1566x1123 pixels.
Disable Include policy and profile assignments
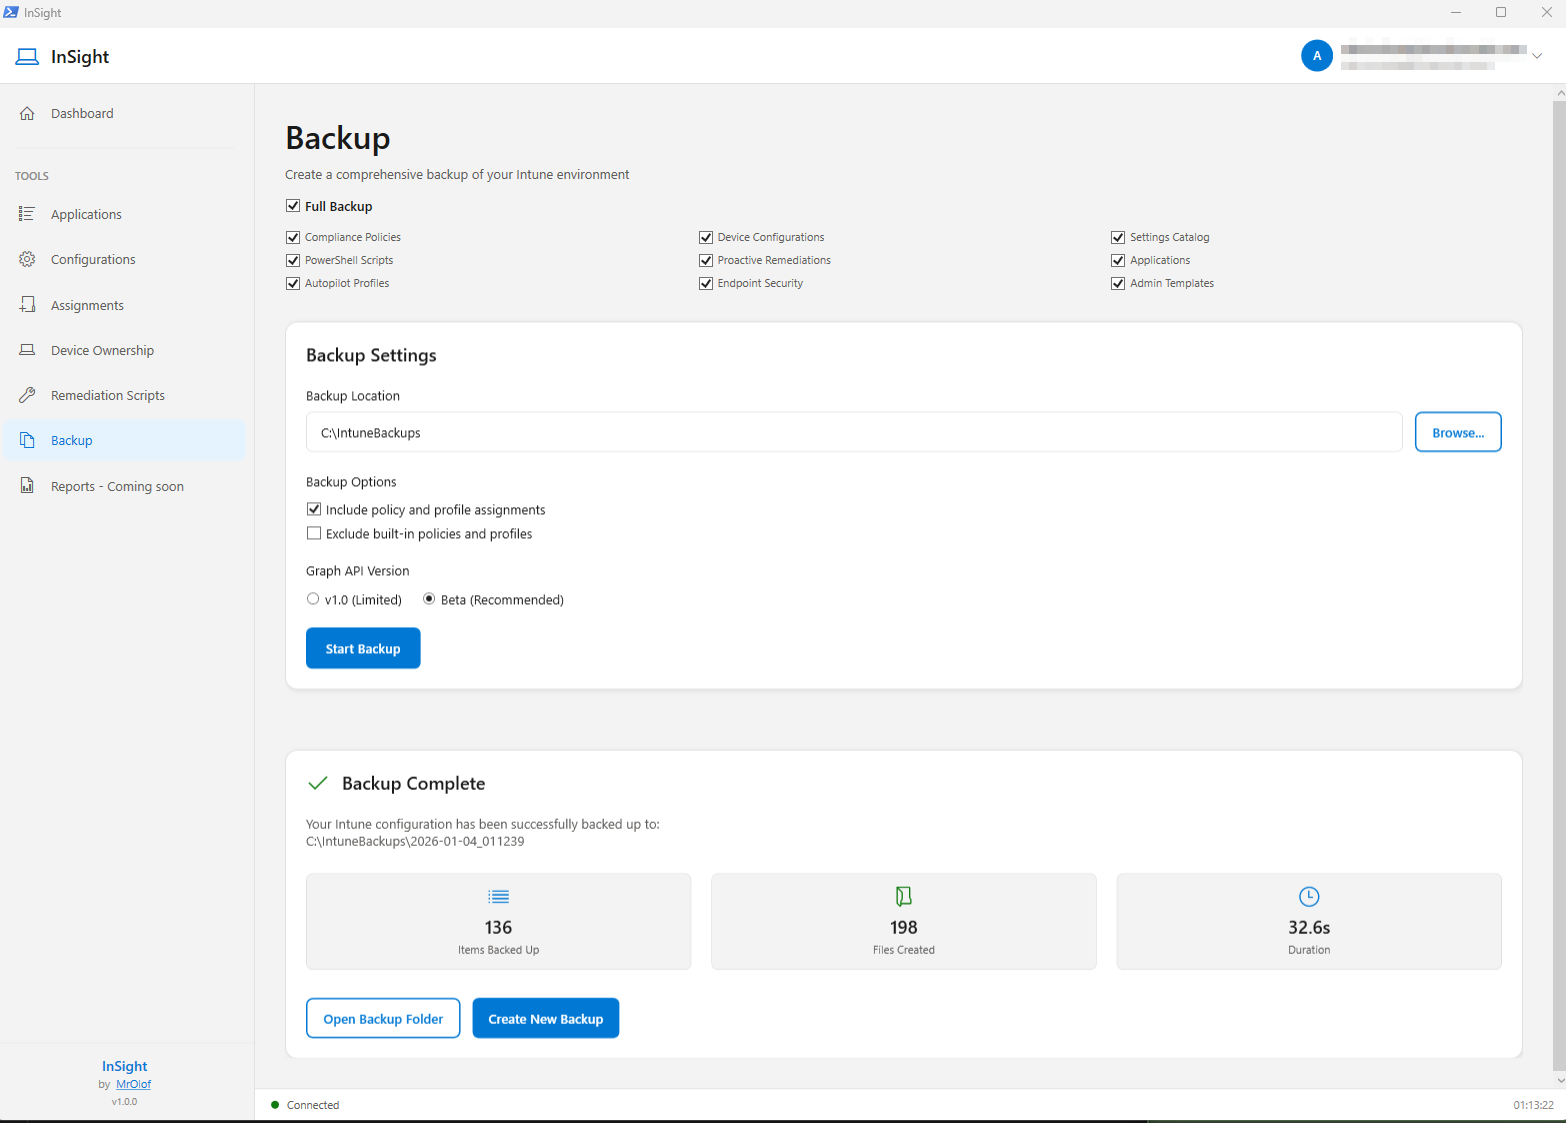[x=314, y=509]
